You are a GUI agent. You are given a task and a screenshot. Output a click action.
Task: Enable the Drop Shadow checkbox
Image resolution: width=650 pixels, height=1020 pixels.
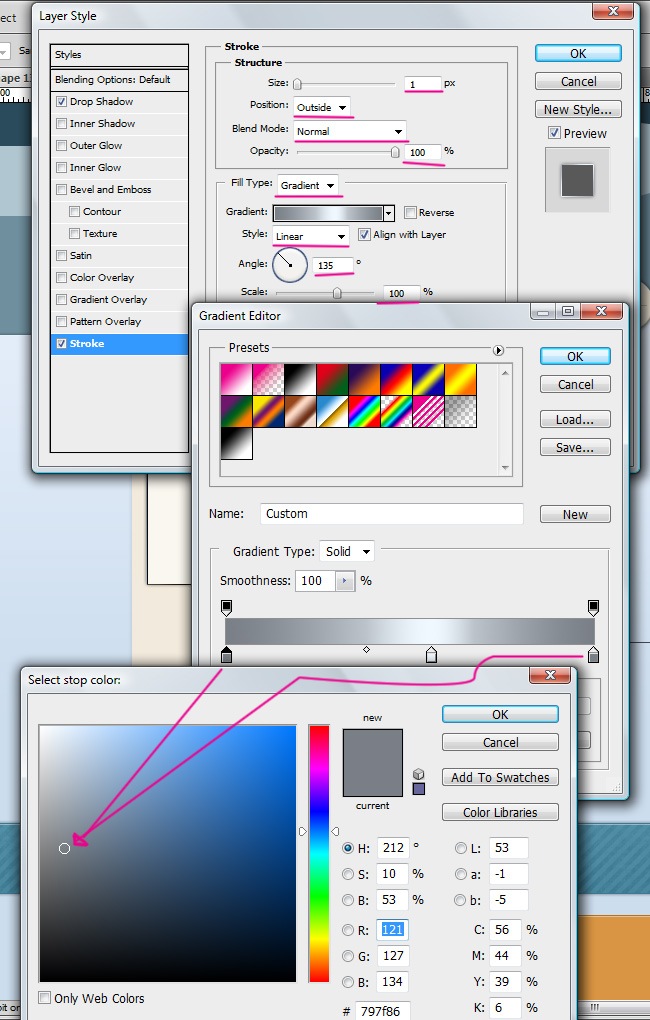coord(62,101)
